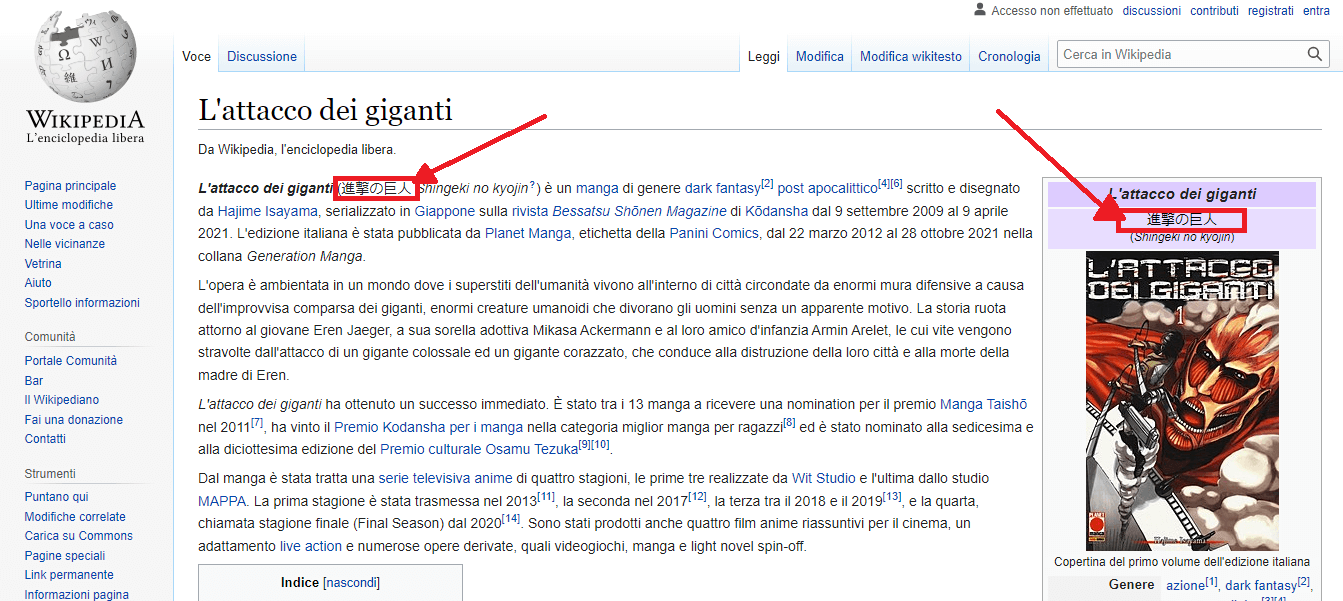Screen dimensions: 1343x601
Task: Click Puntano qui tool link
Action: (56, 497)
